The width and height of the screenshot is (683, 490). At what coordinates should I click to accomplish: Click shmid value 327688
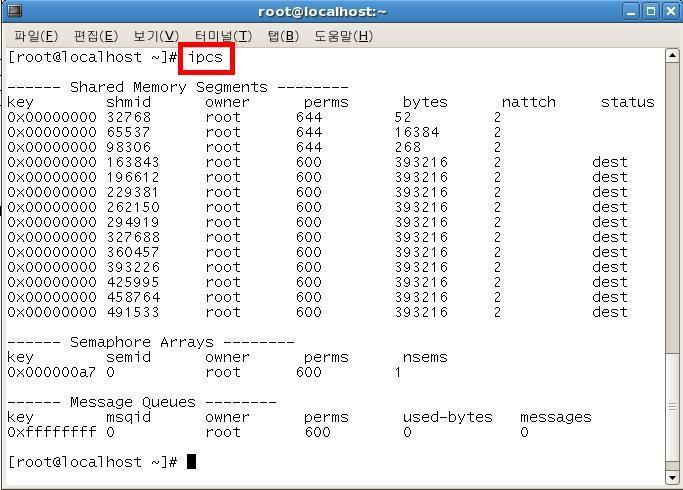coord(133,237)
